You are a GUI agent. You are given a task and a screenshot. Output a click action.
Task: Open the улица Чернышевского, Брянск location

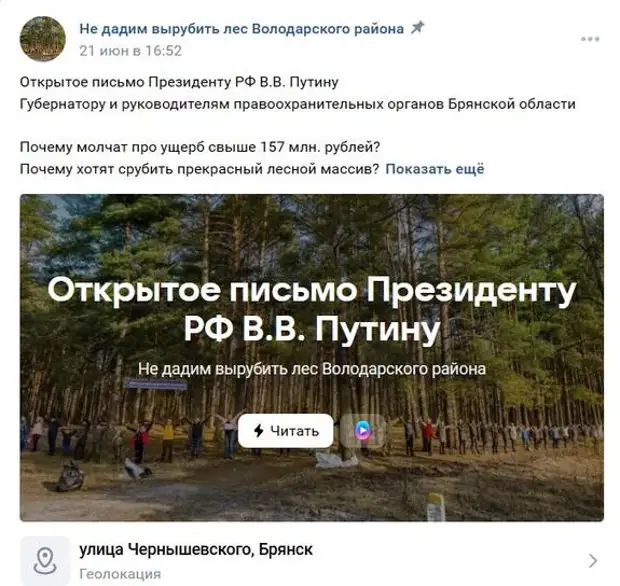tap(196, 549)
